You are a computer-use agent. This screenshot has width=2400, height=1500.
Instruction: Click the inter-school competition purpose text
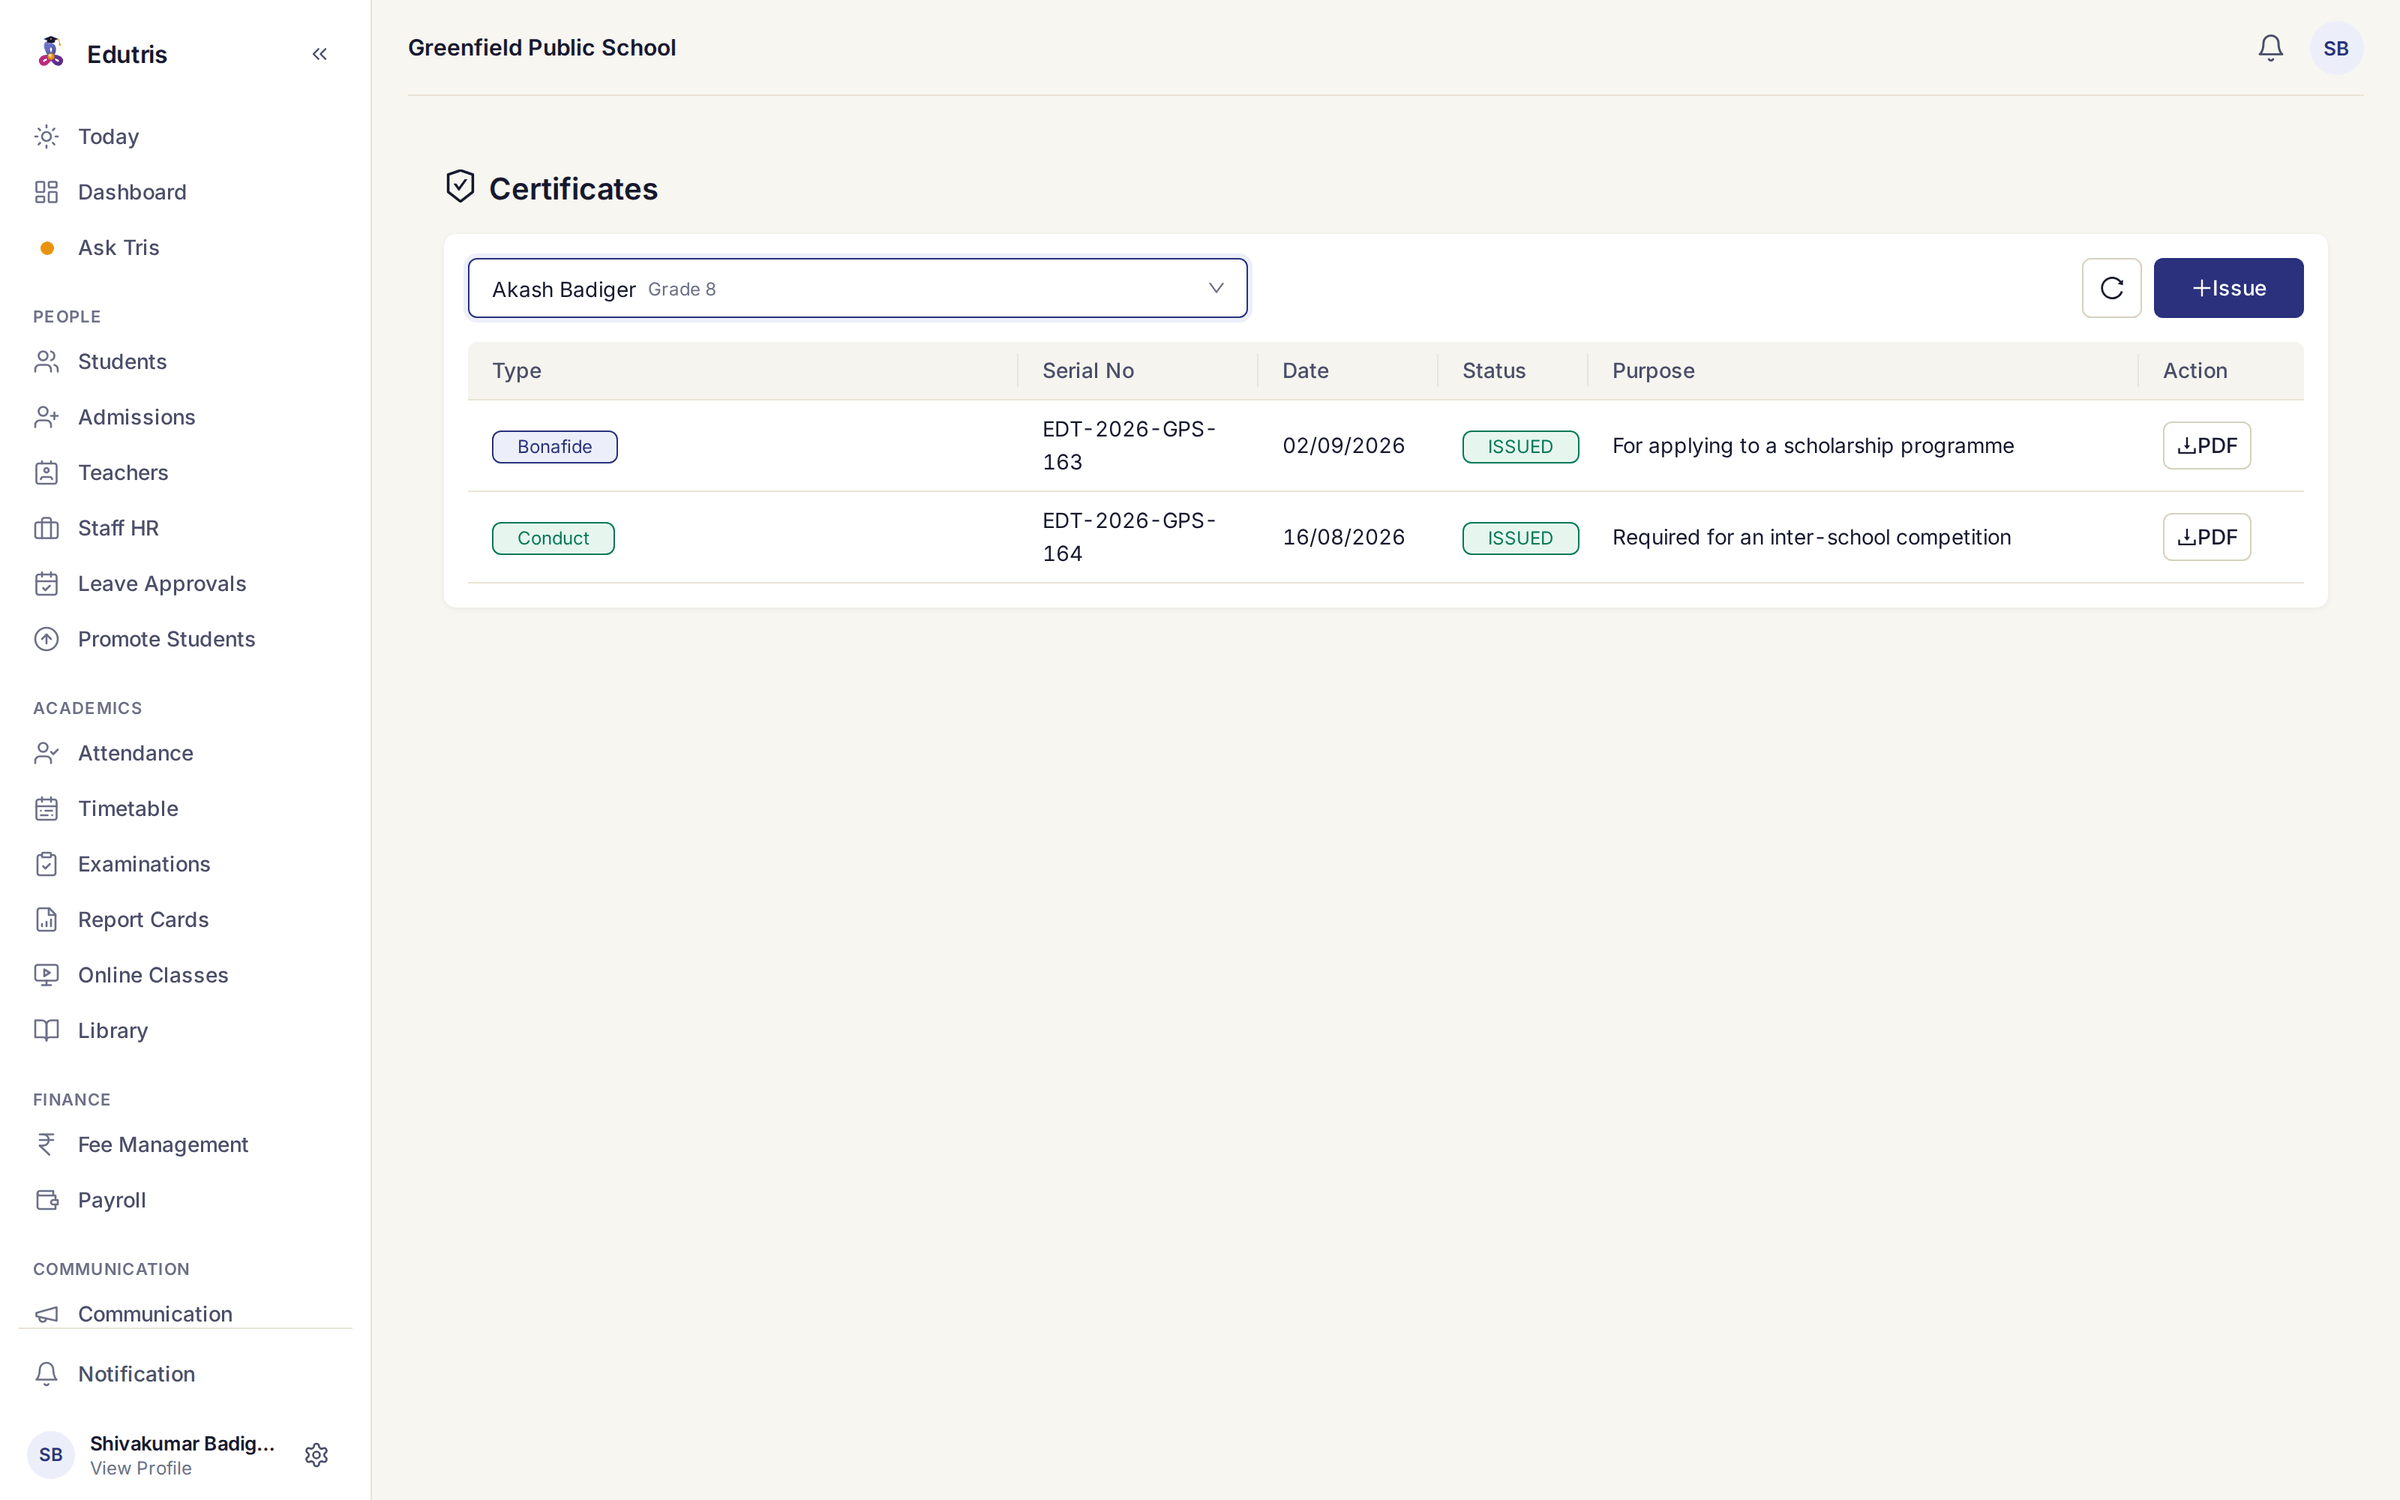(1811, 537)
